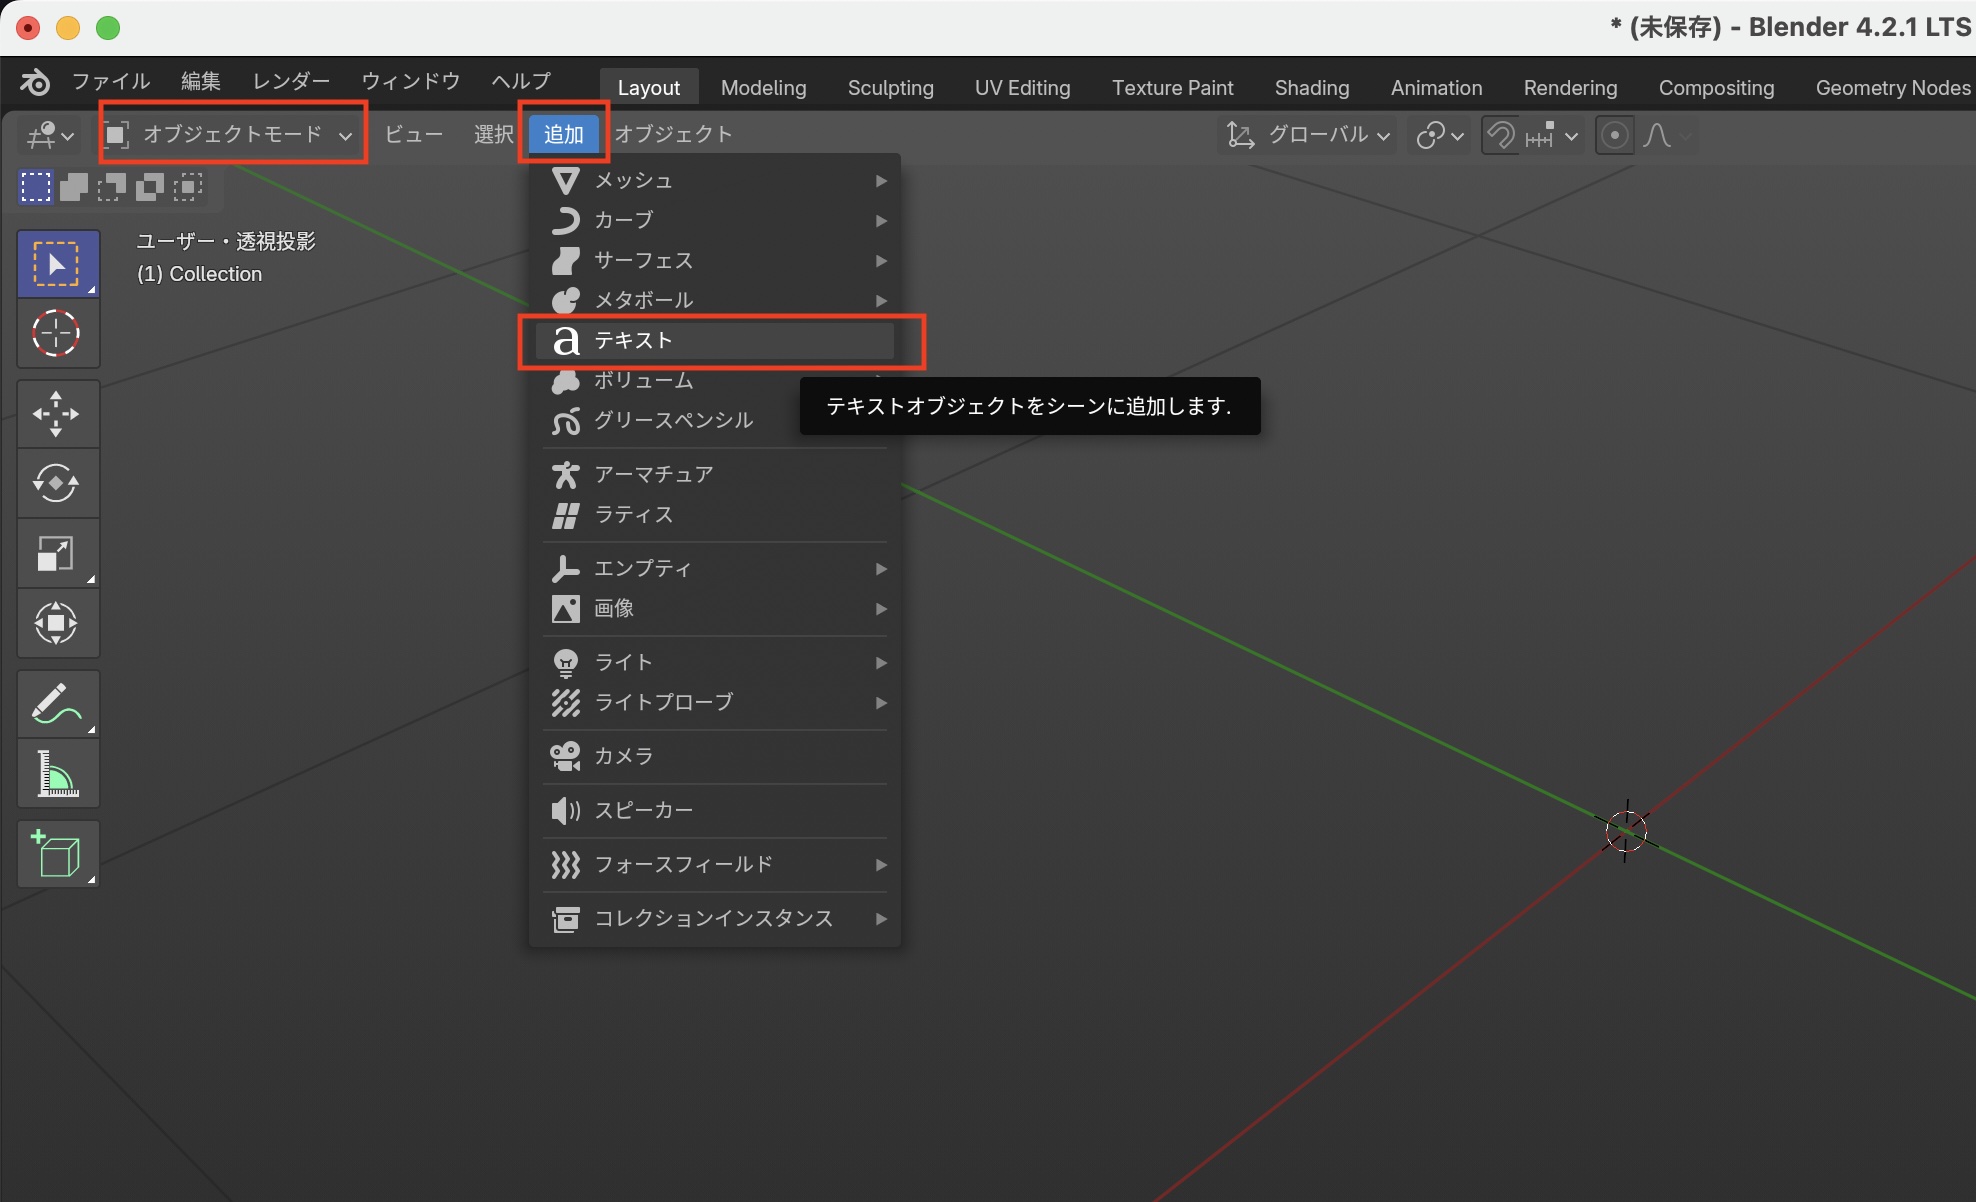Open the オブジェクトモード dropdown

click(232, 133)
